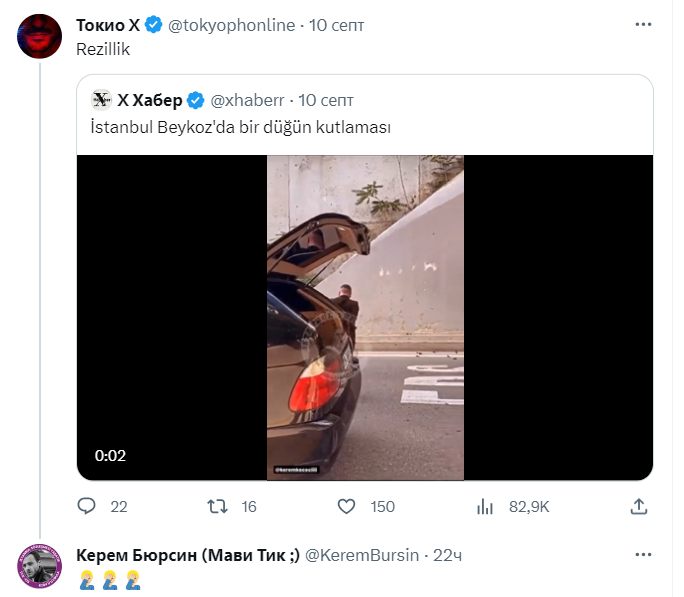Open Токио Х profile avatar
Image resolution: width=684 pixels, height=597 pixels.
click(40, 37)
